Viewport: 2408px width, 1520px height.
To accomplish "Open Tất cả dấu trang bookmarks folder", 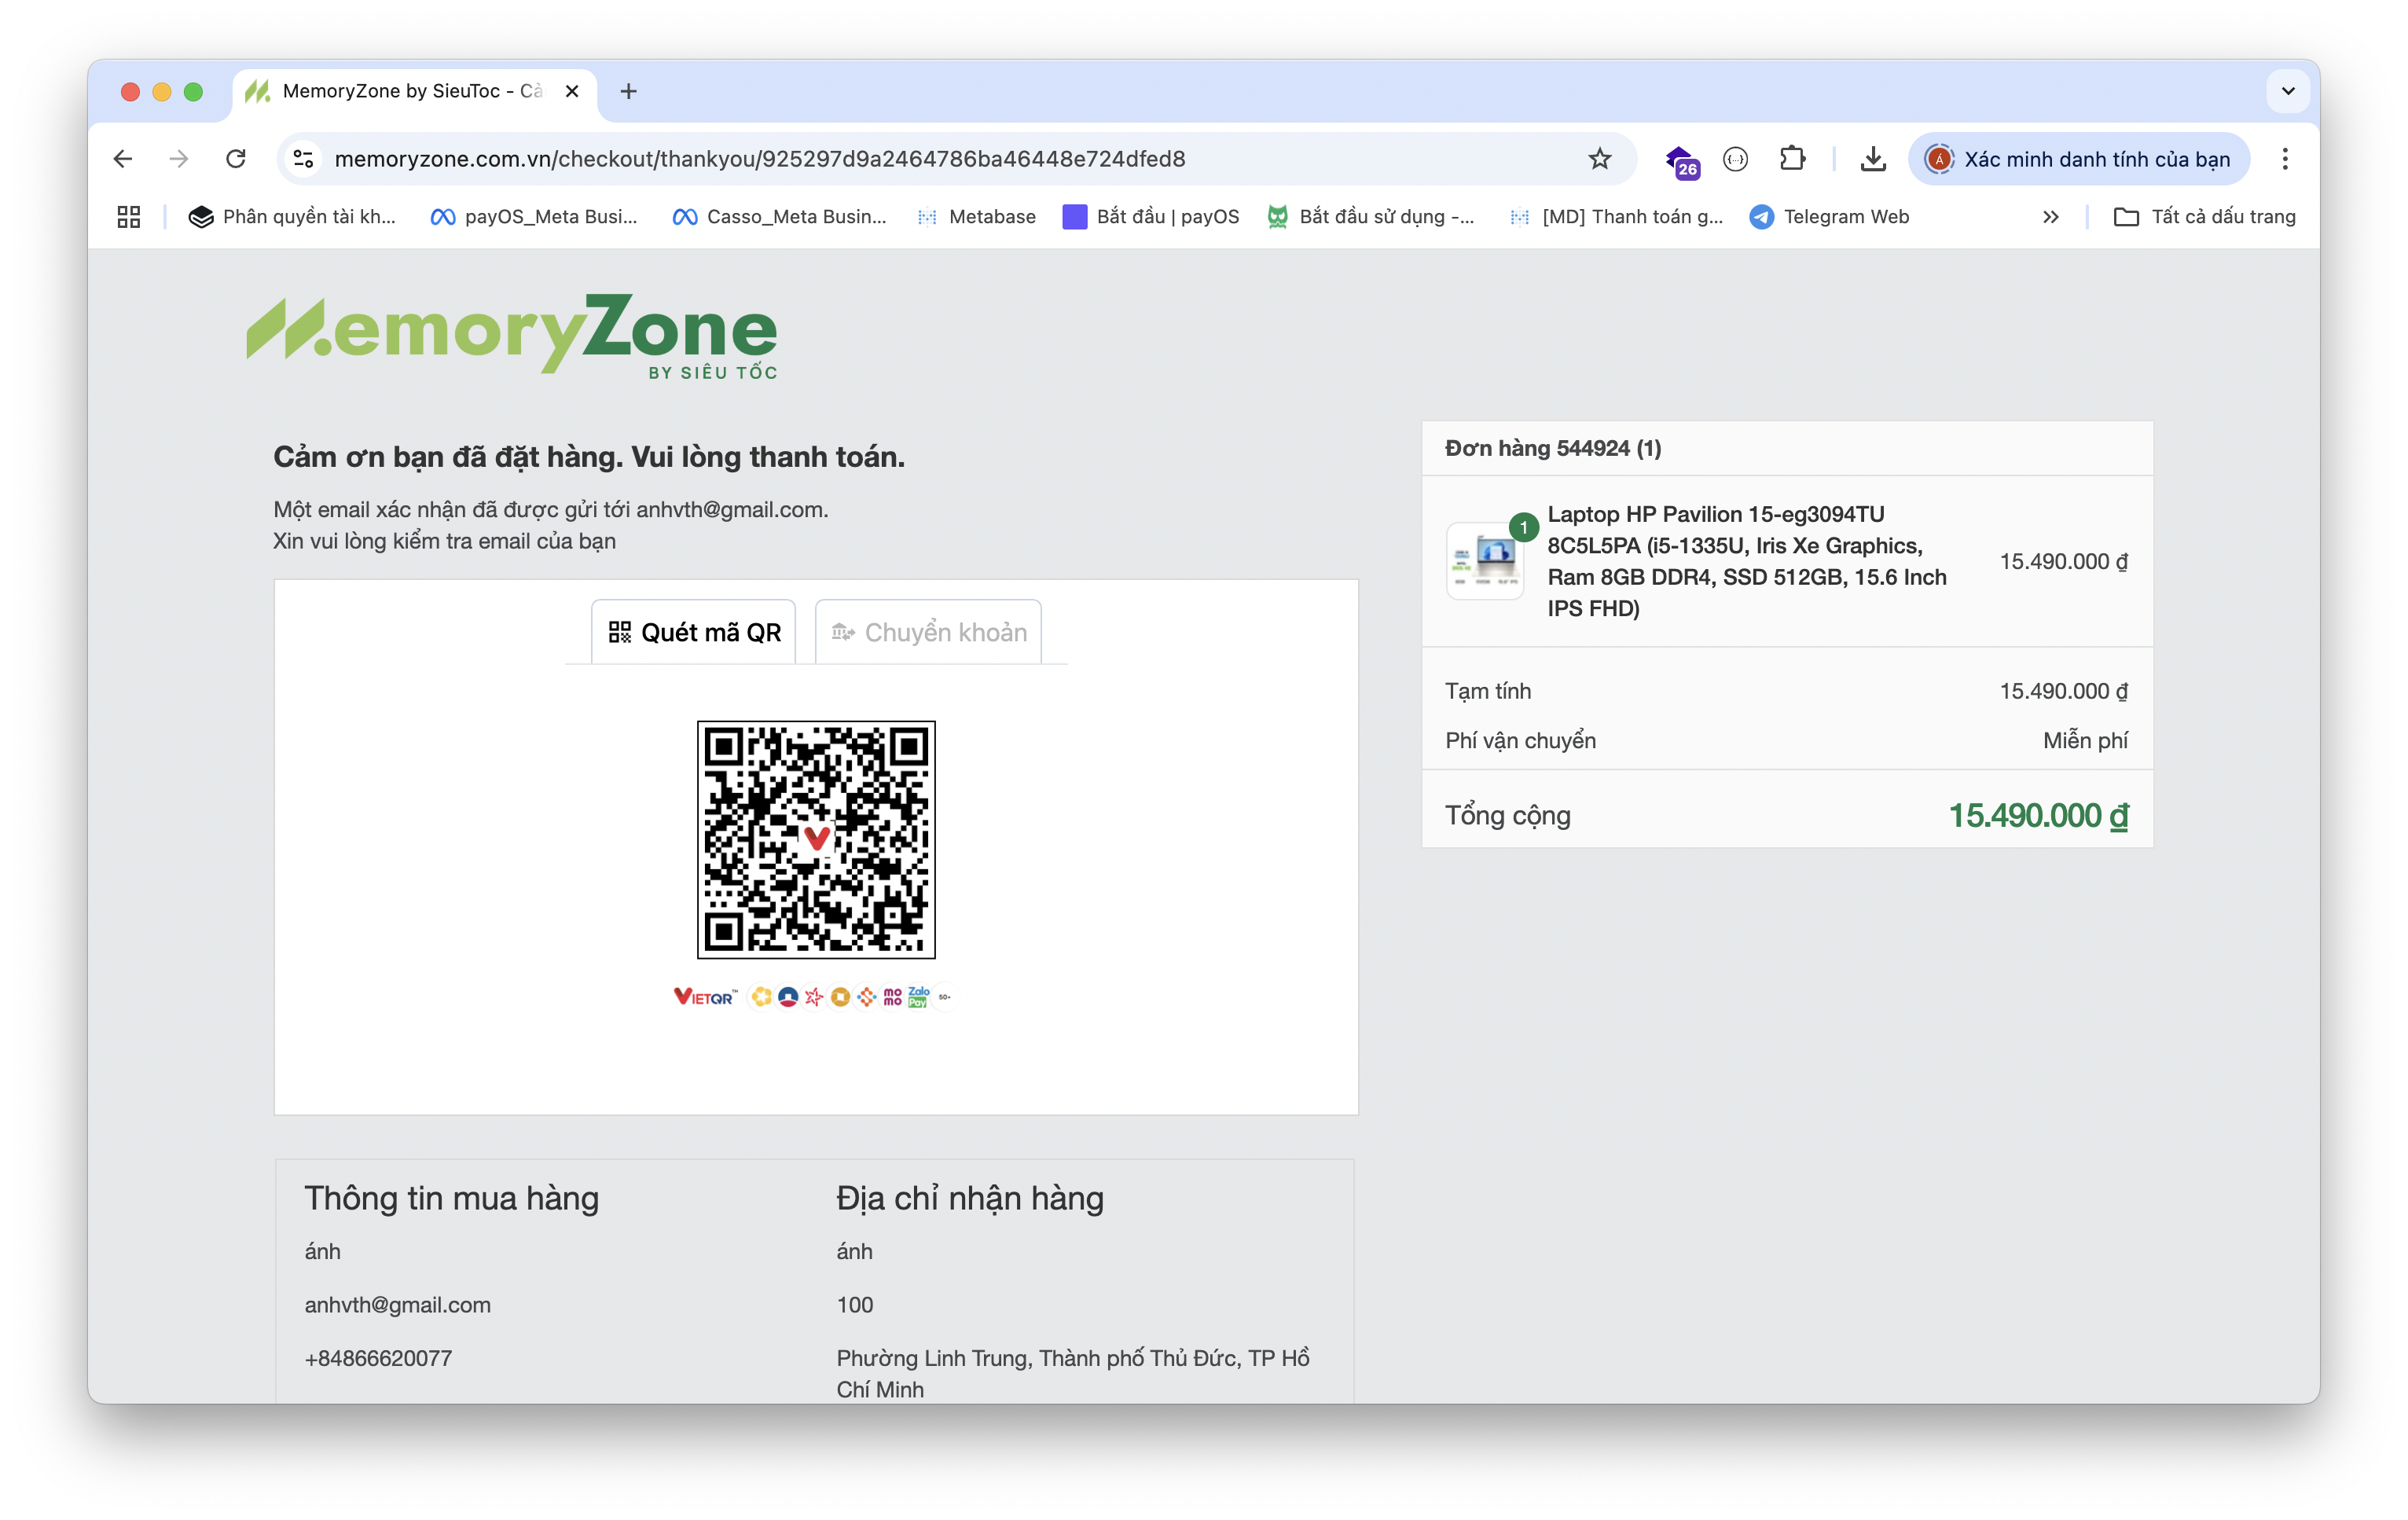I will click(2204, 217).
